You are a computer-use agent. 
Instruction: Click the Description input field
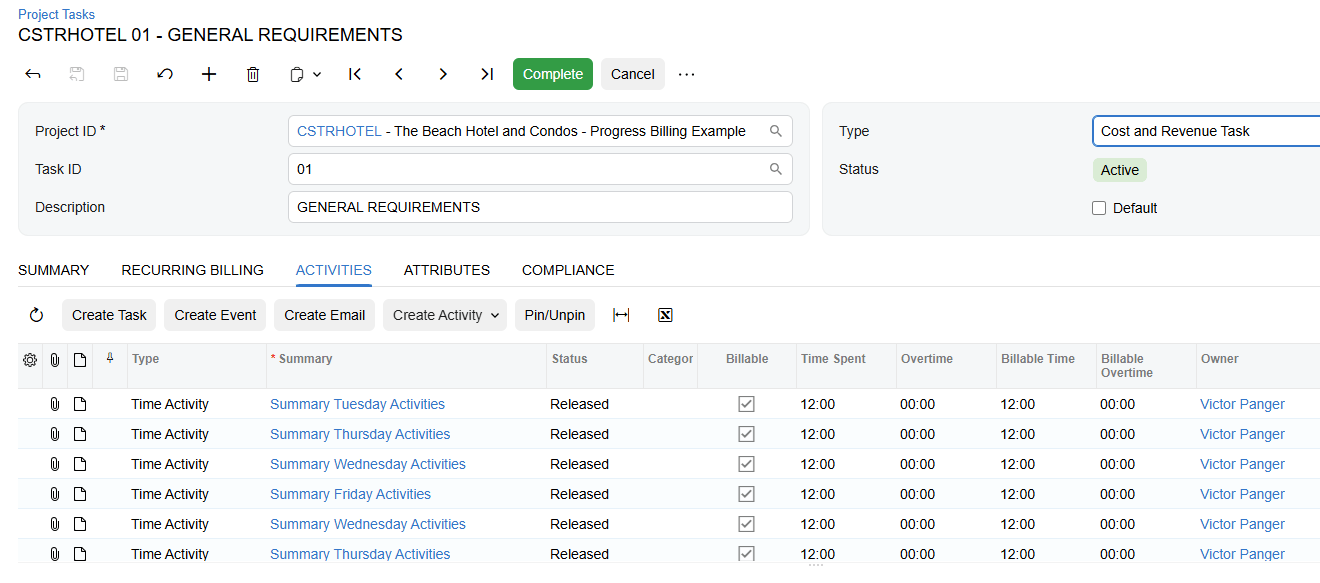pyautogui.click(x=540, y=207)
